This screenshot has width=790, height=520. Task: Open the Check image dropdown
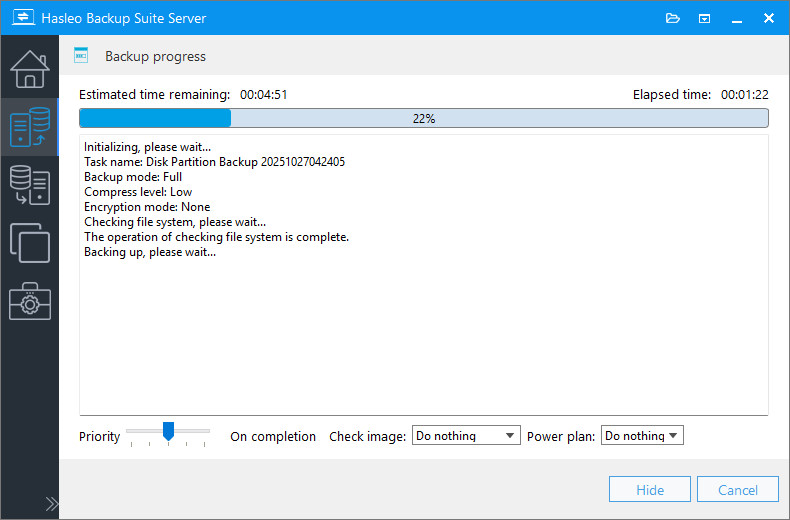coord(466,435)
